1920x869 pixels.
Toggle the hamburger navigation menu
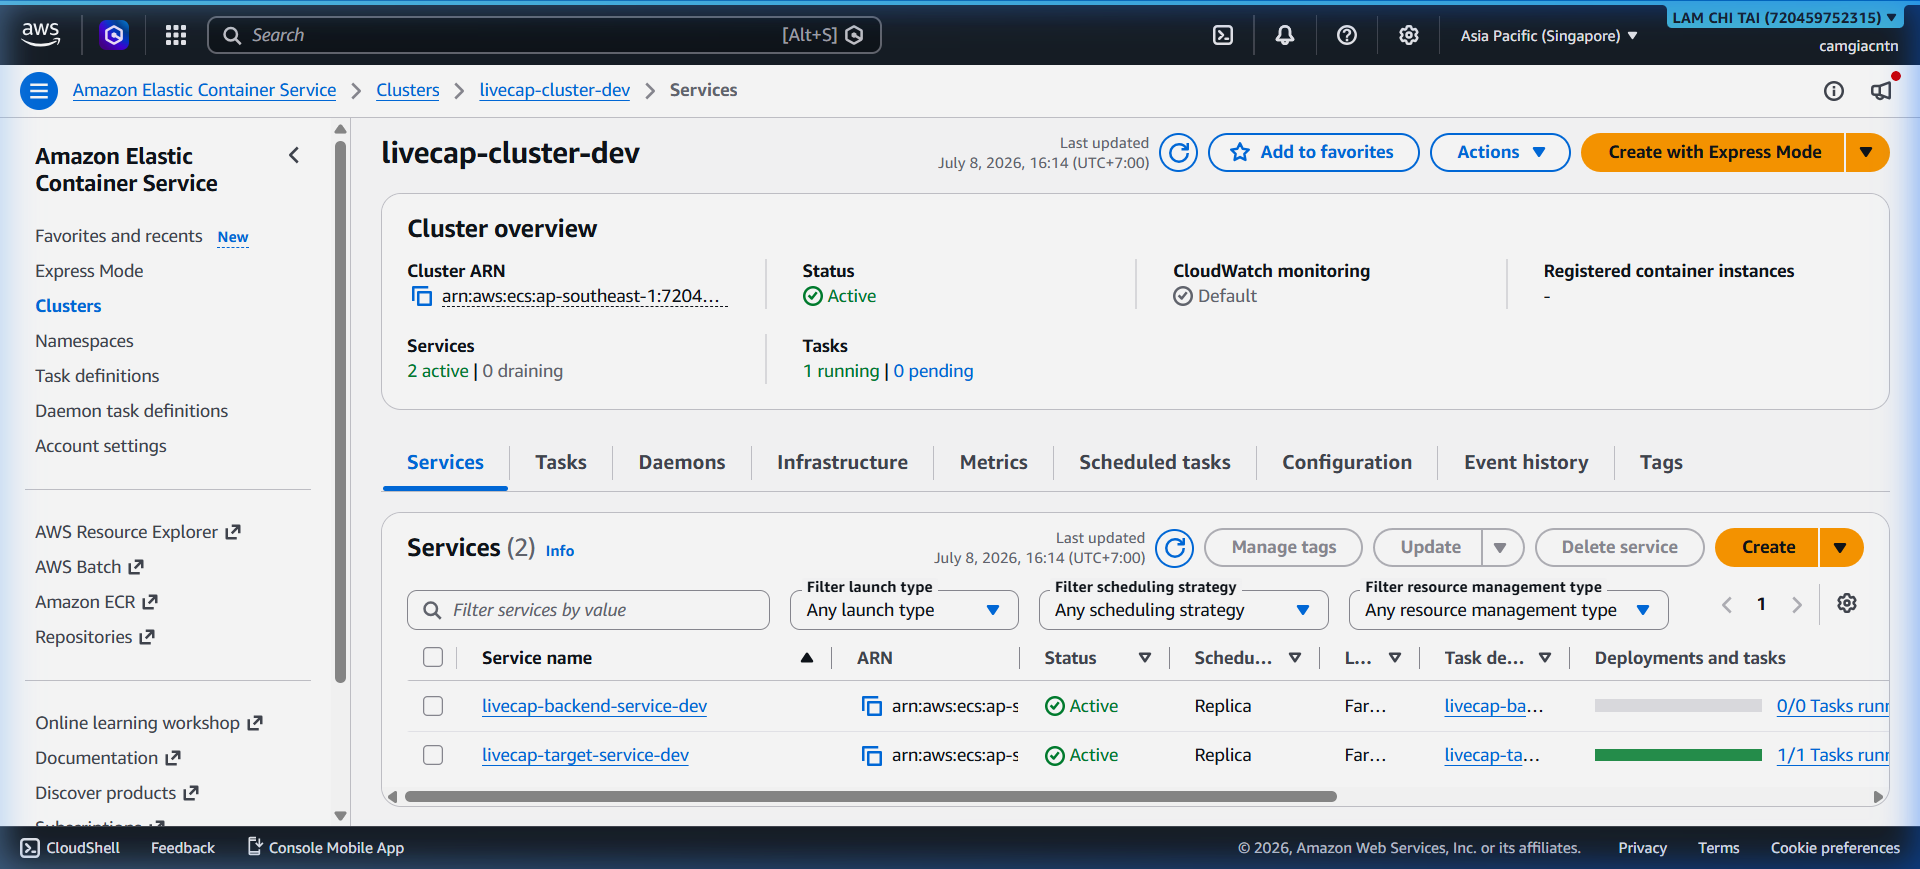point(39,91)
